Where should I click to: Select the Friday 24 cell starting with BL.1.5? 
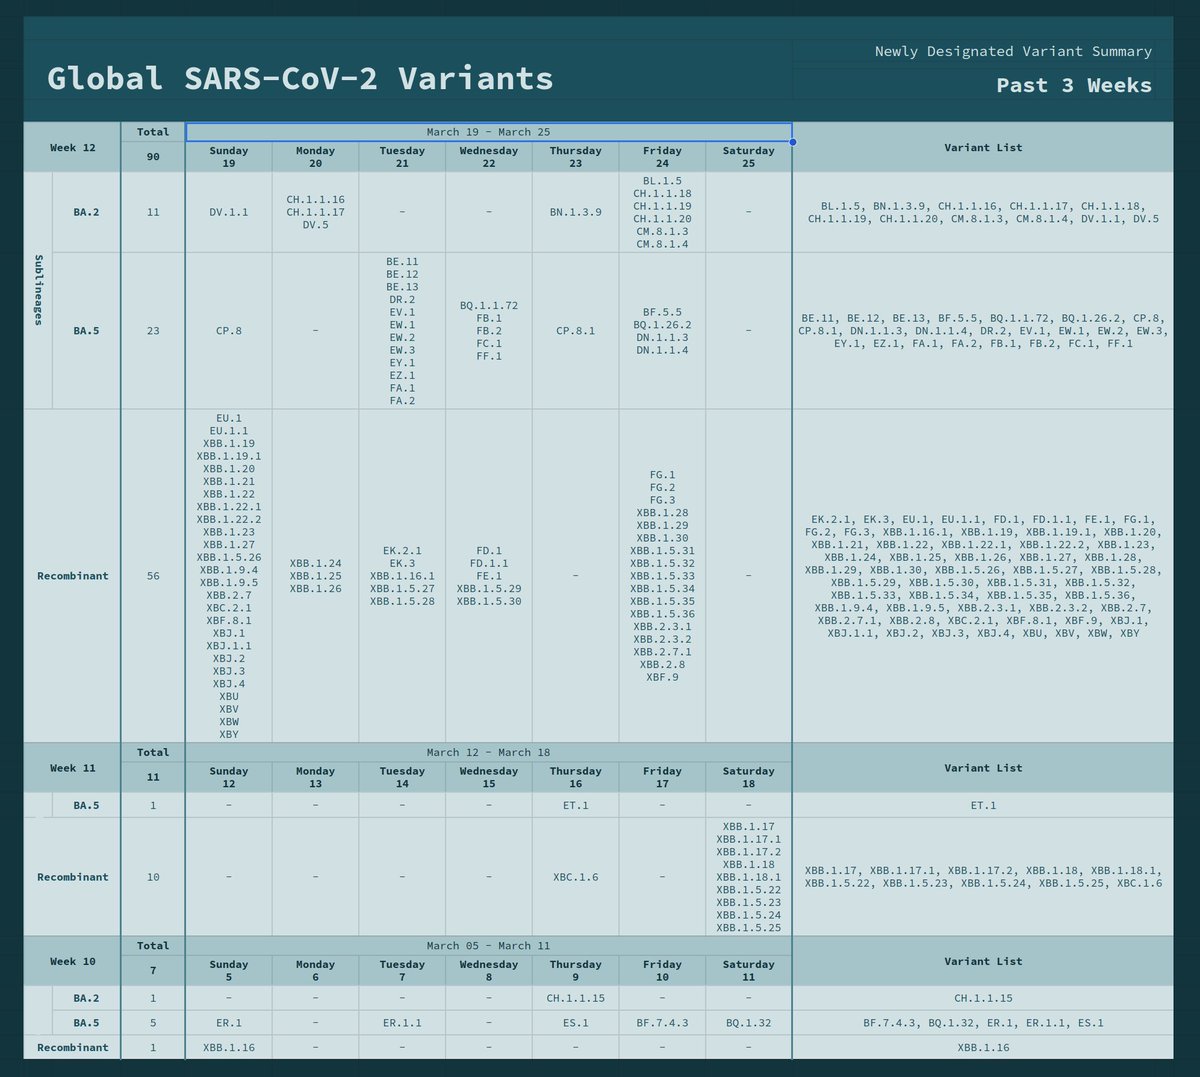click(662, 212)
